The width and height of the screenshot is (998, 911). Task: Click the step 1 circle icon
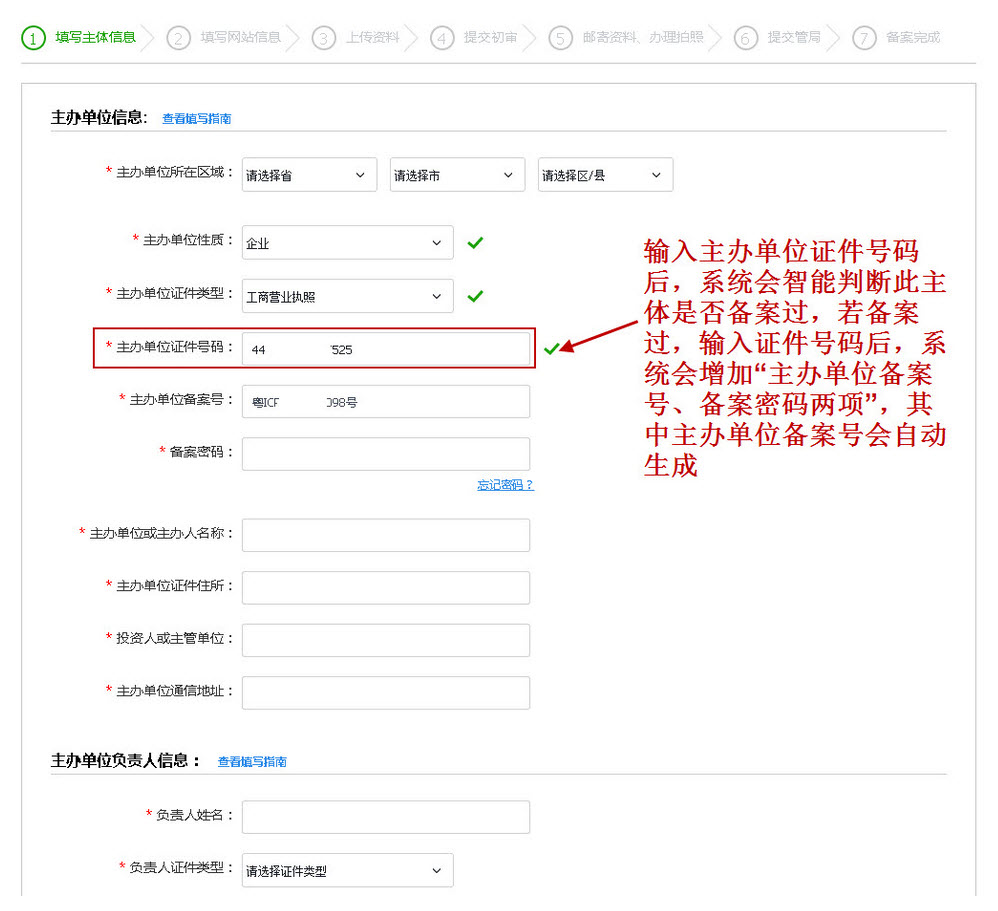[x=34, y=38]
